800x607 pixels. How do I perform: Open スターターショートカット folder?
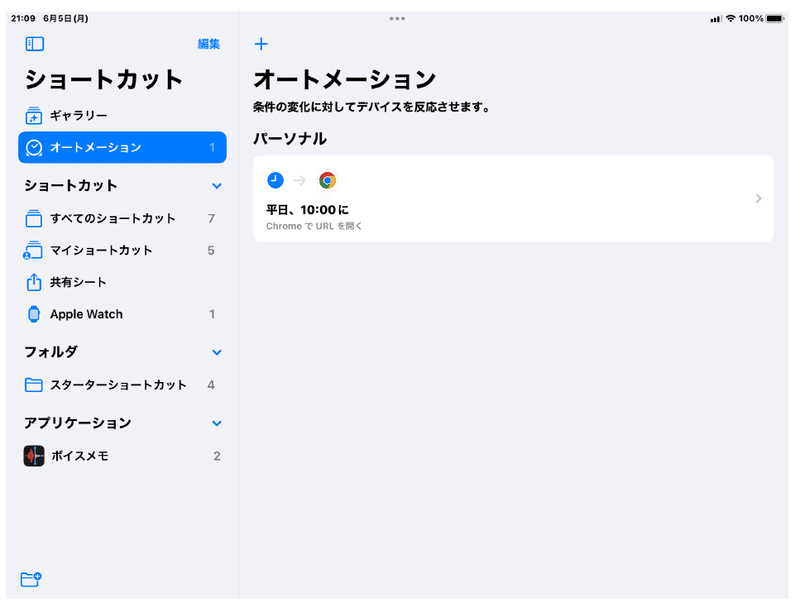[122, 385]
